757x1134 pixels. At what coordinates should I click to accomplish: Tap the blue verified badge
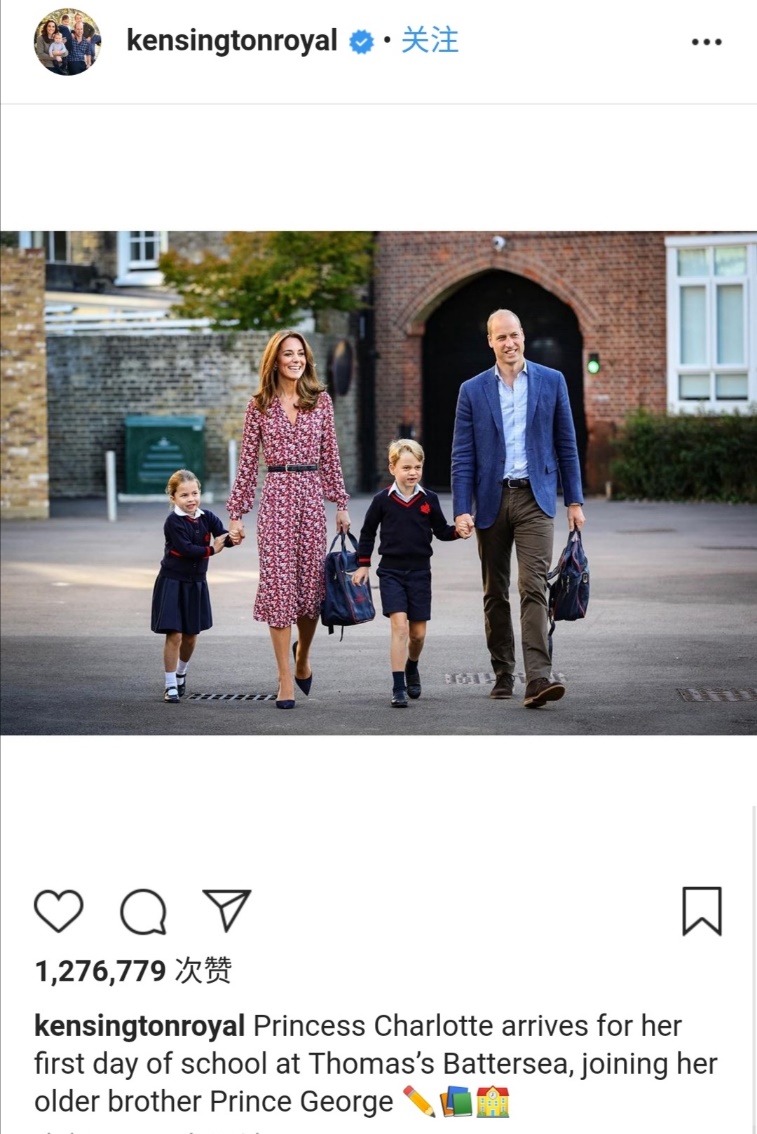362,42
